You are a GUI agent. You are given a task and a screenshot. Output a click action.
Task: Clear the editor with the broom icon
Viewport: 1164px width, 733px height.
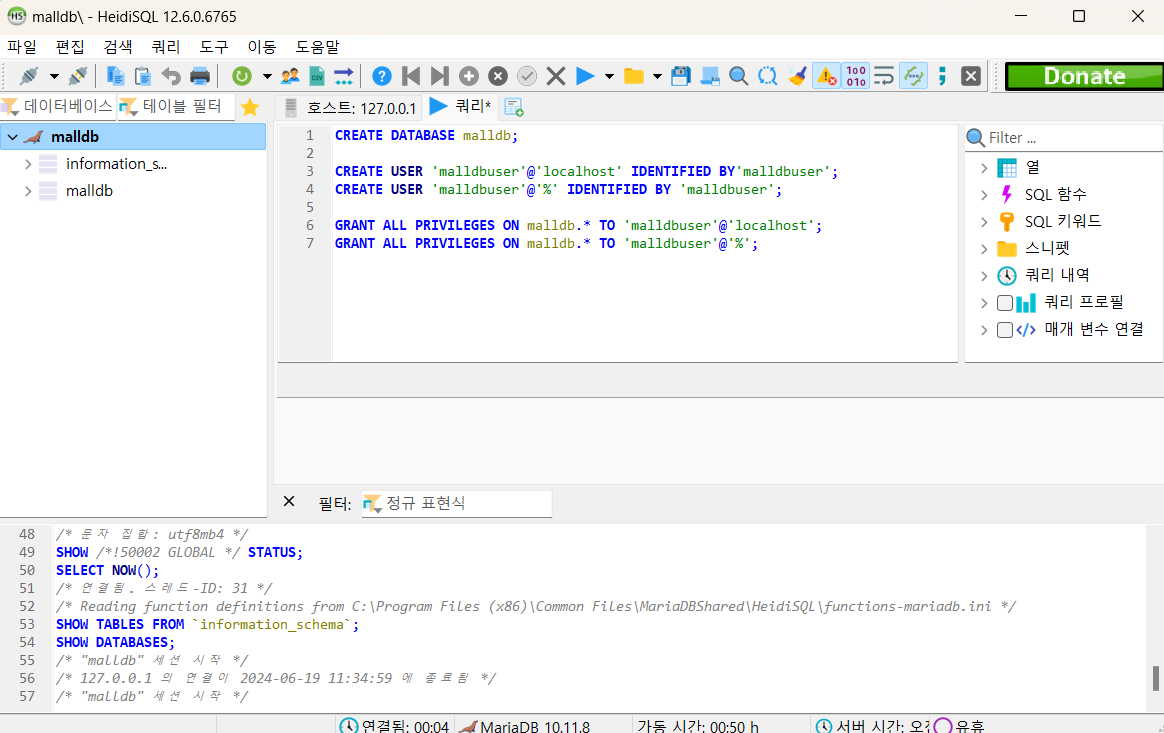797,76
